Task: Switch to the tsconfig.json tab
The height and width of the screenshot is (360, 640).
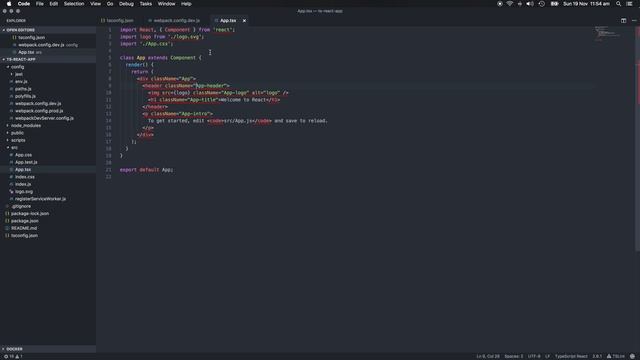Action: pyautogui.click(x=117, y=20)
